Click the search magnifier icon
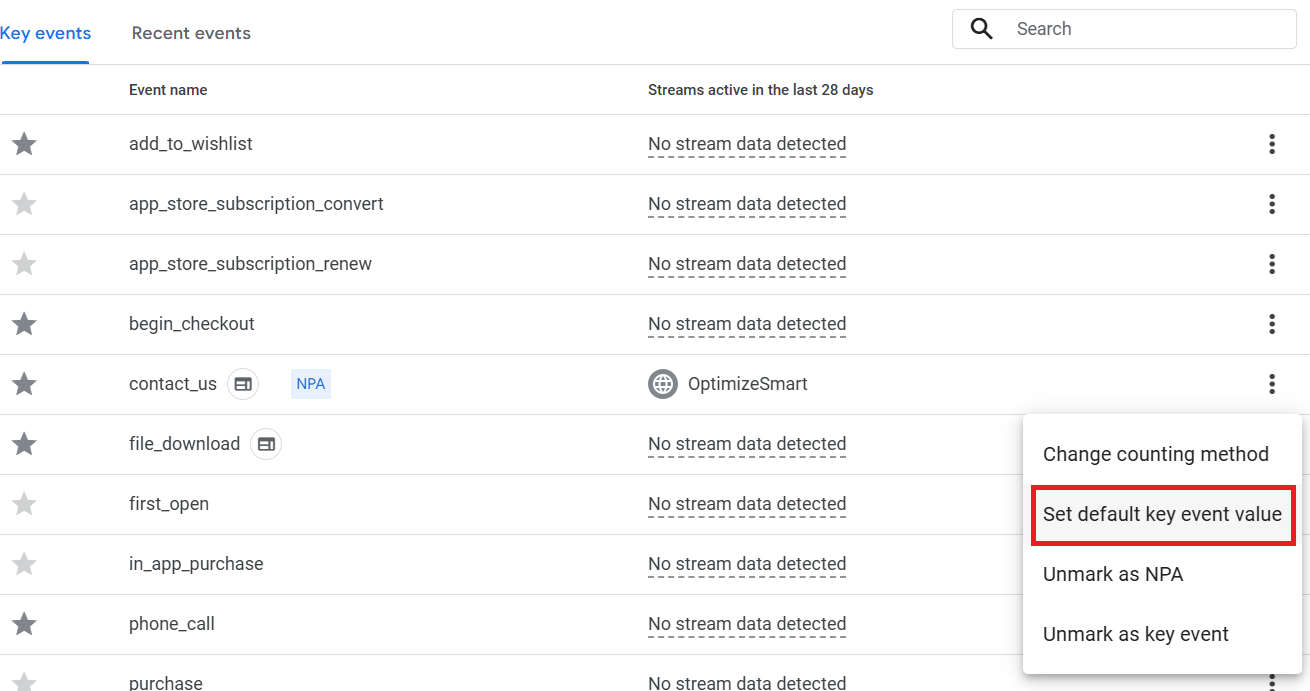 (982, 29)
